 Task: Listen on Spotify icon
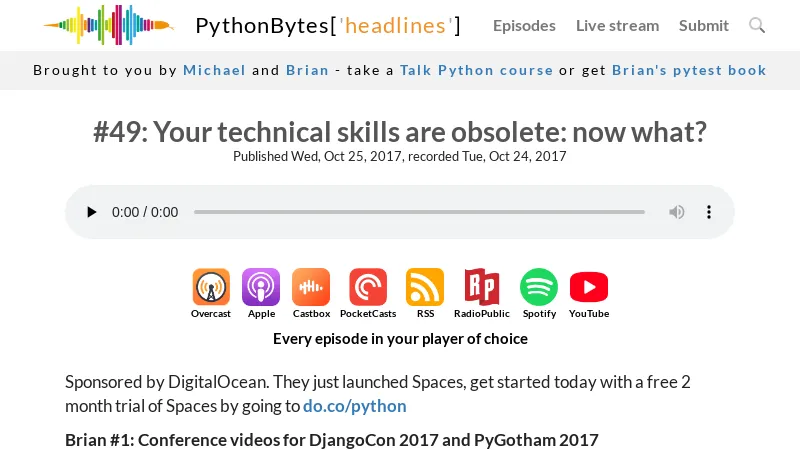coord(539,287)
